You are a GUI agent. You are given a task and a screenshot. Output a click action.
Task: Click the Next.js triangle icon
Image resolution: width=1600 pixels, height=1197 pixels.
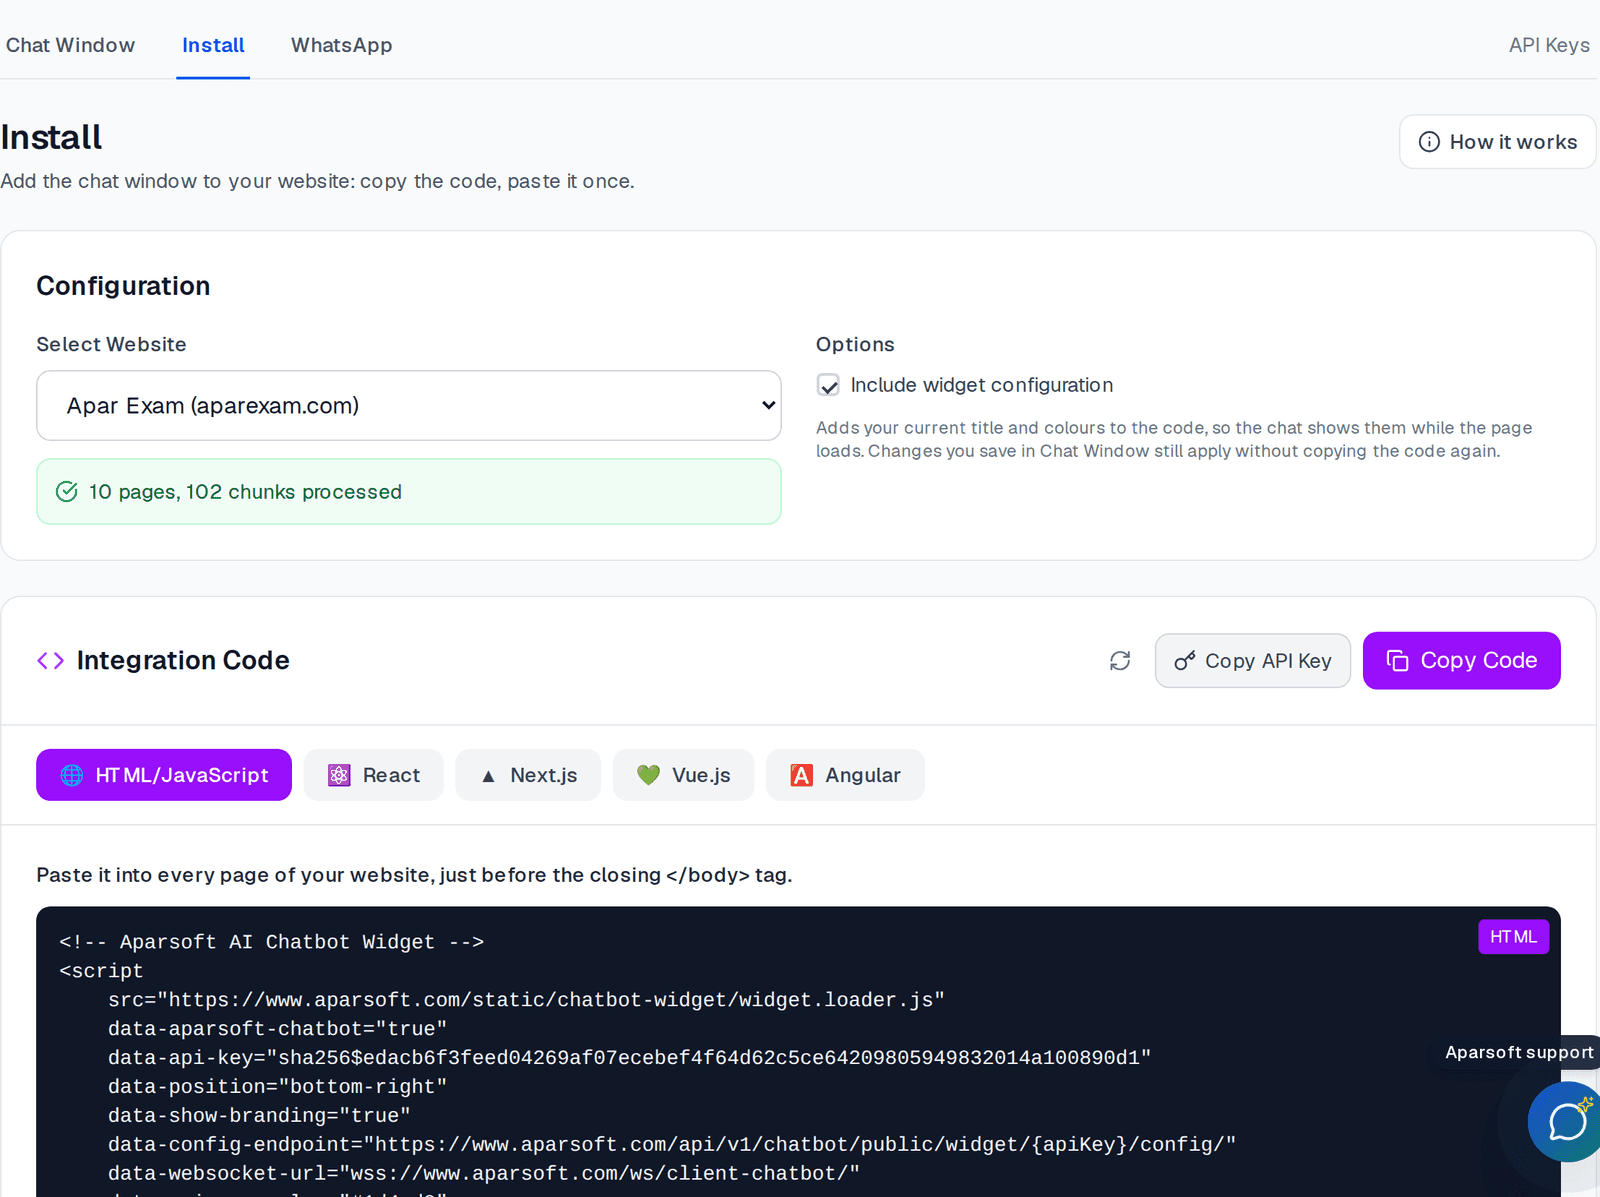(x=488, y=776)
